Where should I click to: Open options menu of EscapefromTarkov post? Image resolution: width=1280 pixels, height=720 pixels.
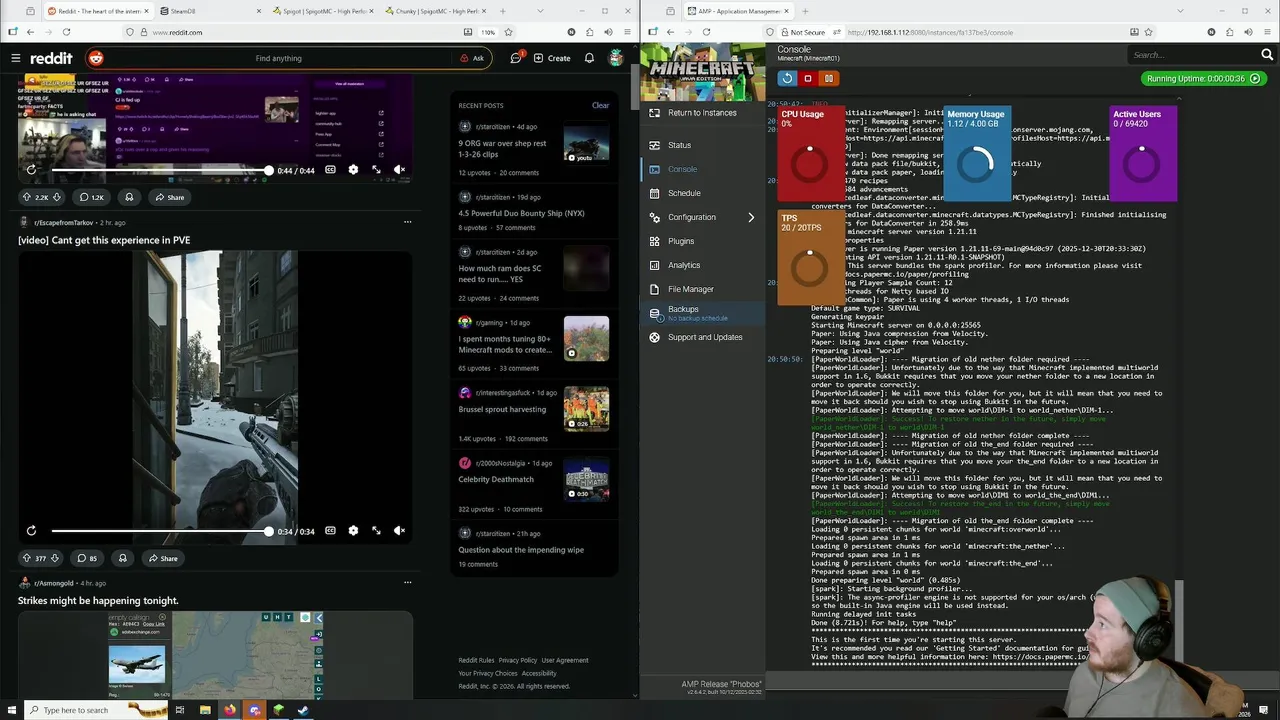[x=407, y=222]
